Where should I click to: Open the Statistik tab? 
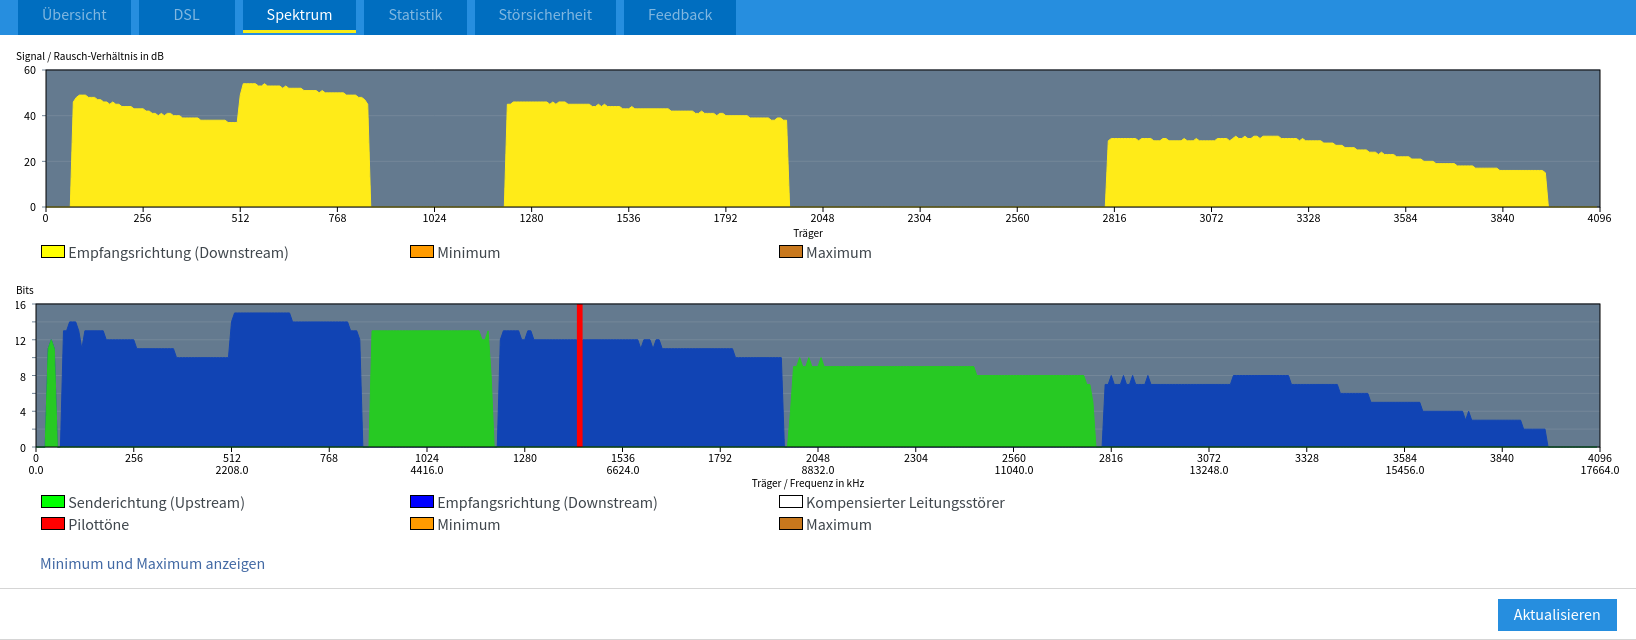pyautogui.click(x=415, y=16)
